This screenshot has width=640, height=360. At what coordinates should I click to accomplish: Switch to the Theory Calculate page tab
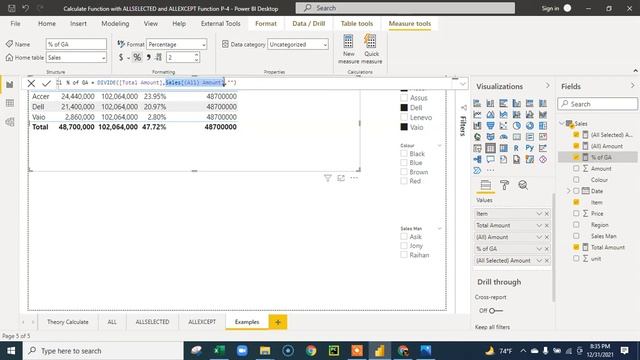pyautogui.click(x=68, y=322)
